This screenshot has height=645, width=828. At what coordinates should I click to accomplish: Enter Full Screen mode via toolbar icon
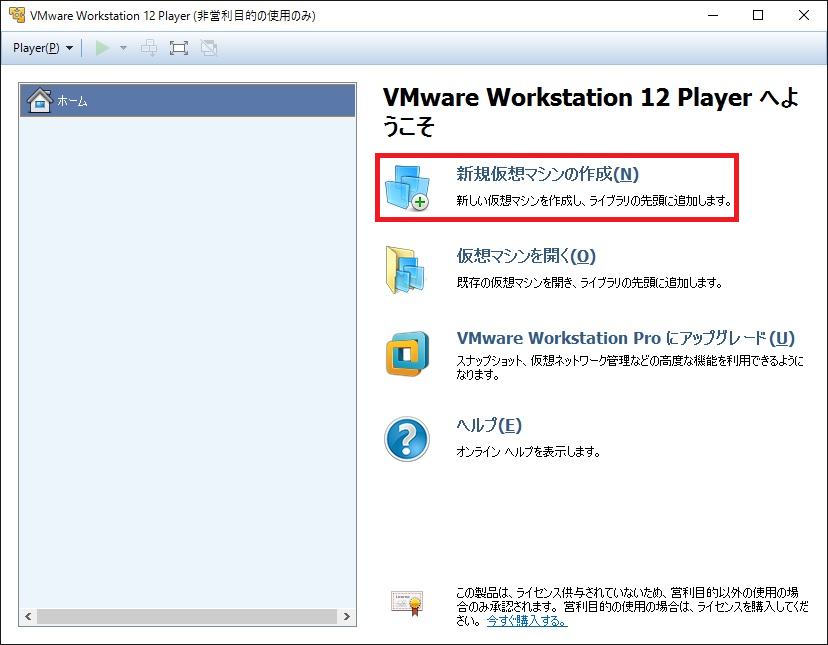tap(178, 47)
